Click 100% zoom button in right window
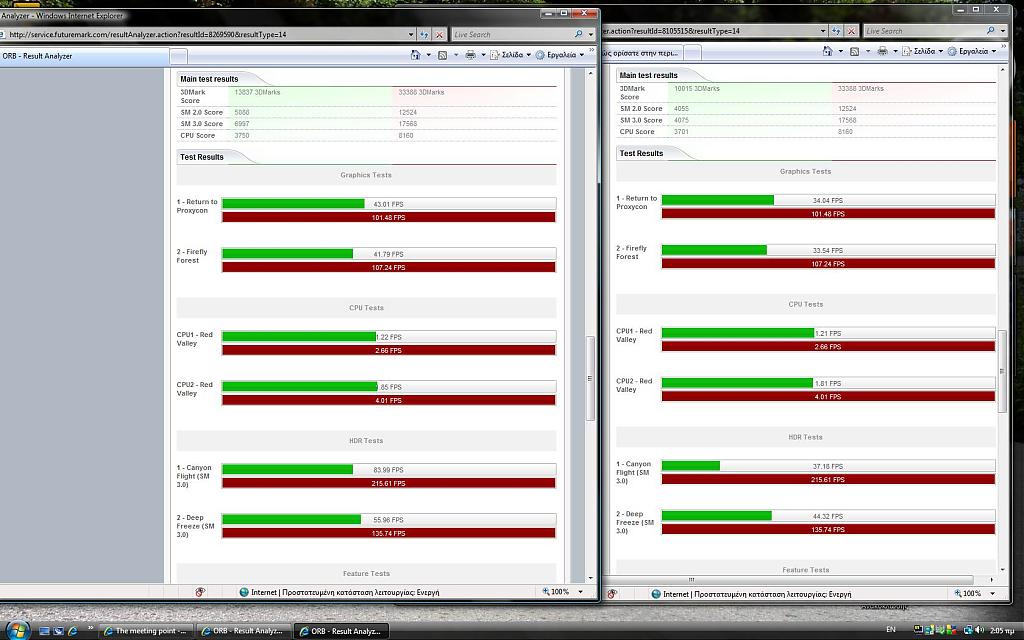This screenshot has width=1024, height=640. click(x=968, y=594)
